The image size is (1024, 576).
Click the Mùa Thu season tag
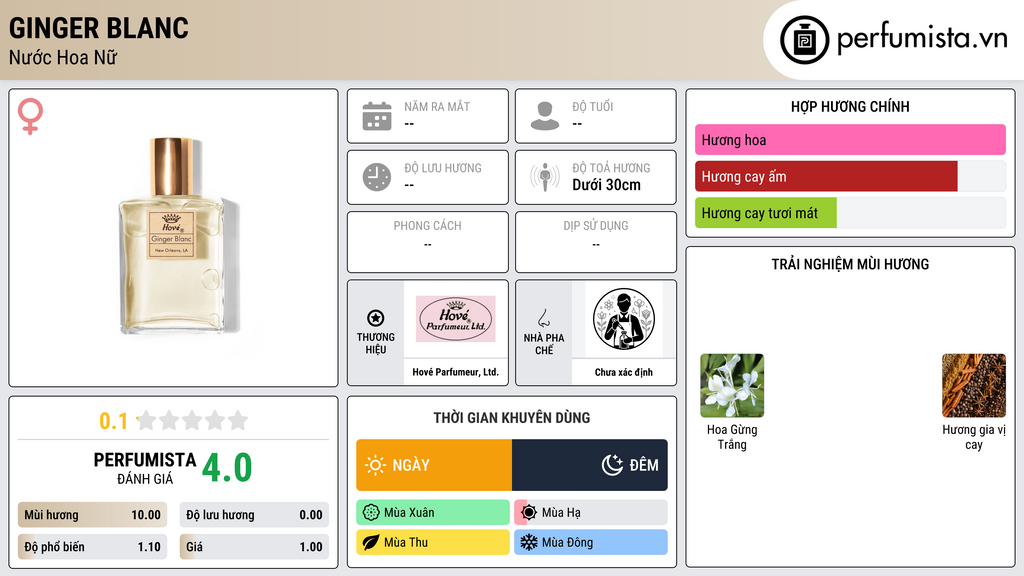tap(433, 542)
